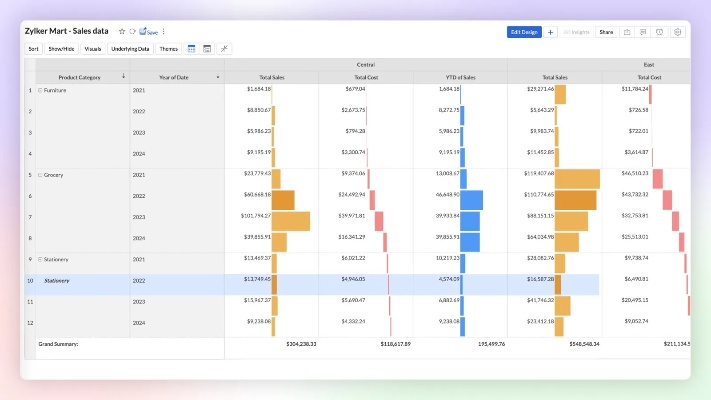Open the Themes toolbar option

coord(169,48)
